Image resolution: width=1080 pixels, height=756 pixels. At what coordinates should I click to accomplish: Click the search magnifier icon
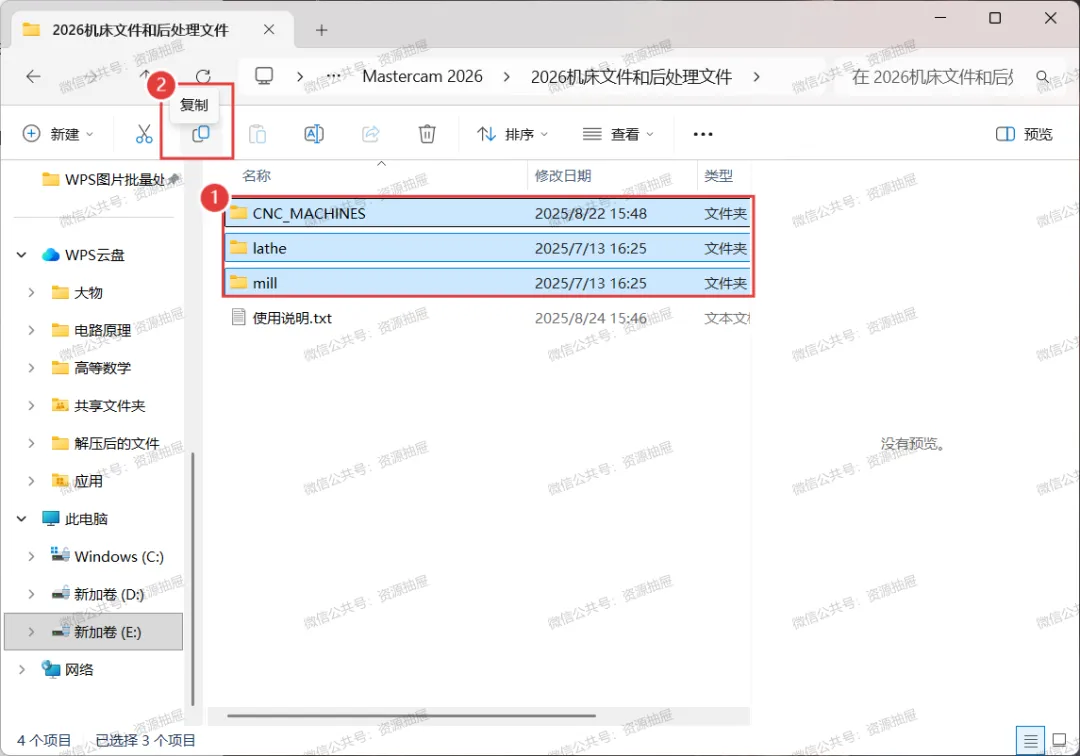click(1043, 76)
